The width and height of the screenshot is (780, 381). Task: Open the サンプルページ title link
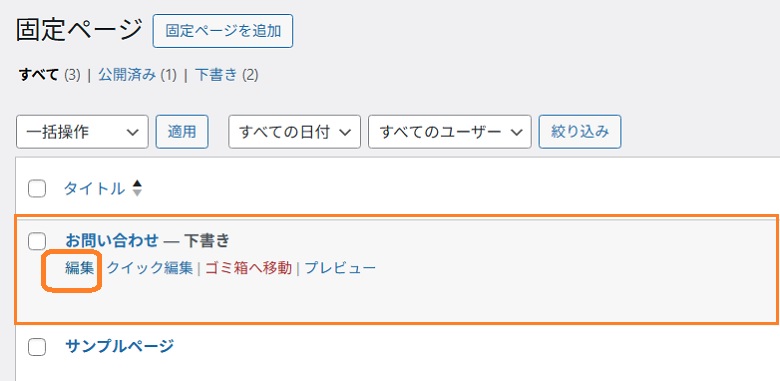(x=120, y=346)
